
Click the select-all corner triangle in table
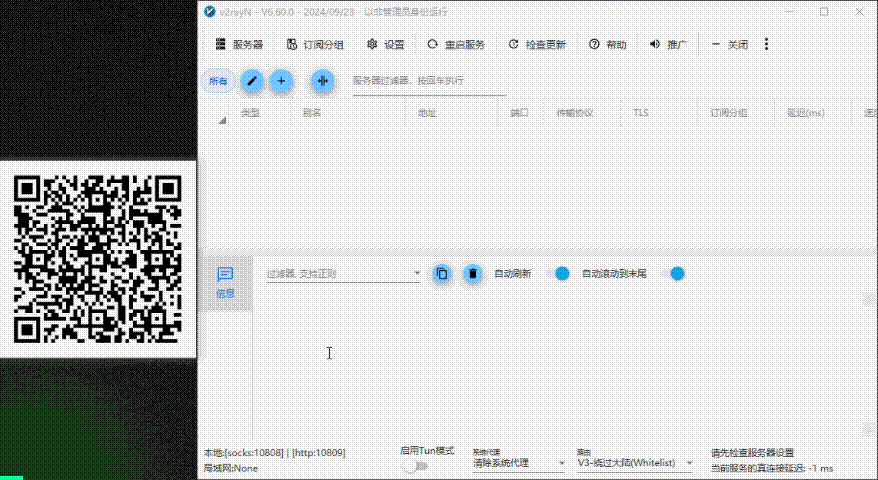click(x=222, y=119)
